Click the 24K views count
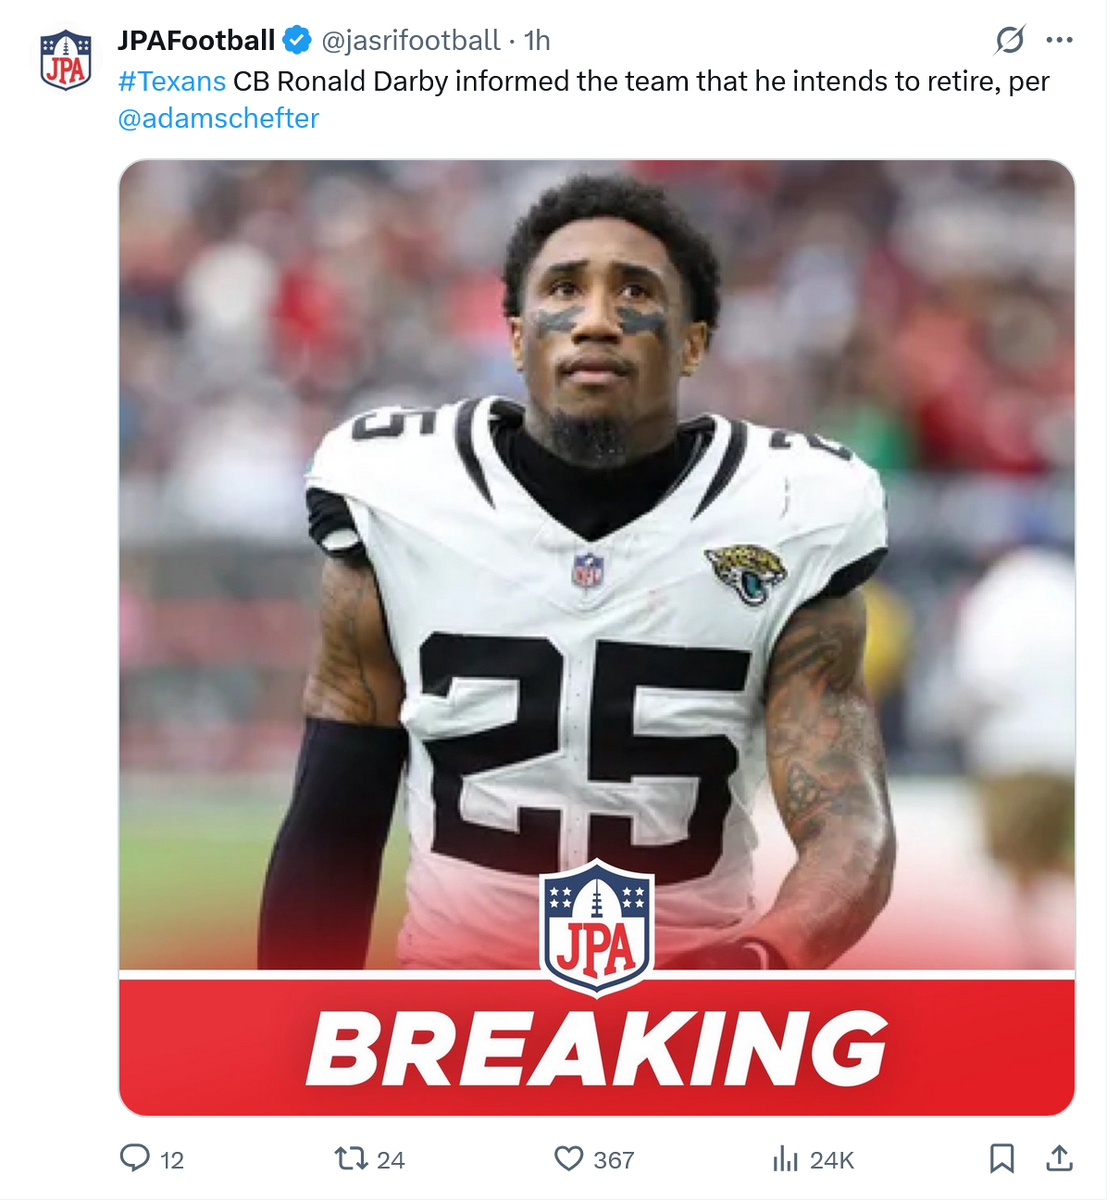Screen dimensions: 1107x1200 (x=832, y=1160)
